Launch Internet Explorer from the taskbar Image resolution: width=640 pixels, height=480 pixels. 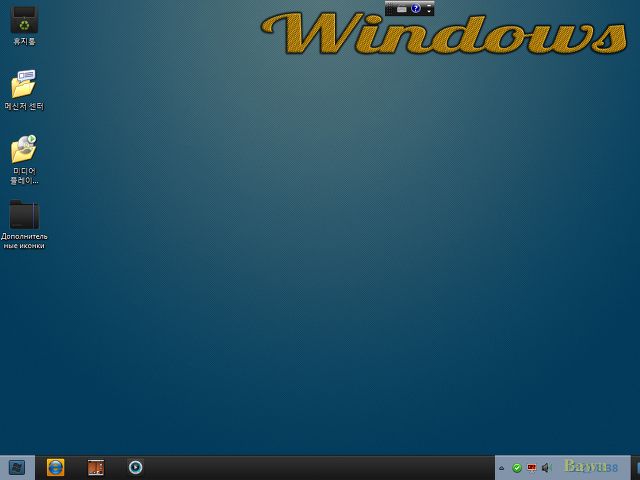(x=56, y=468)
